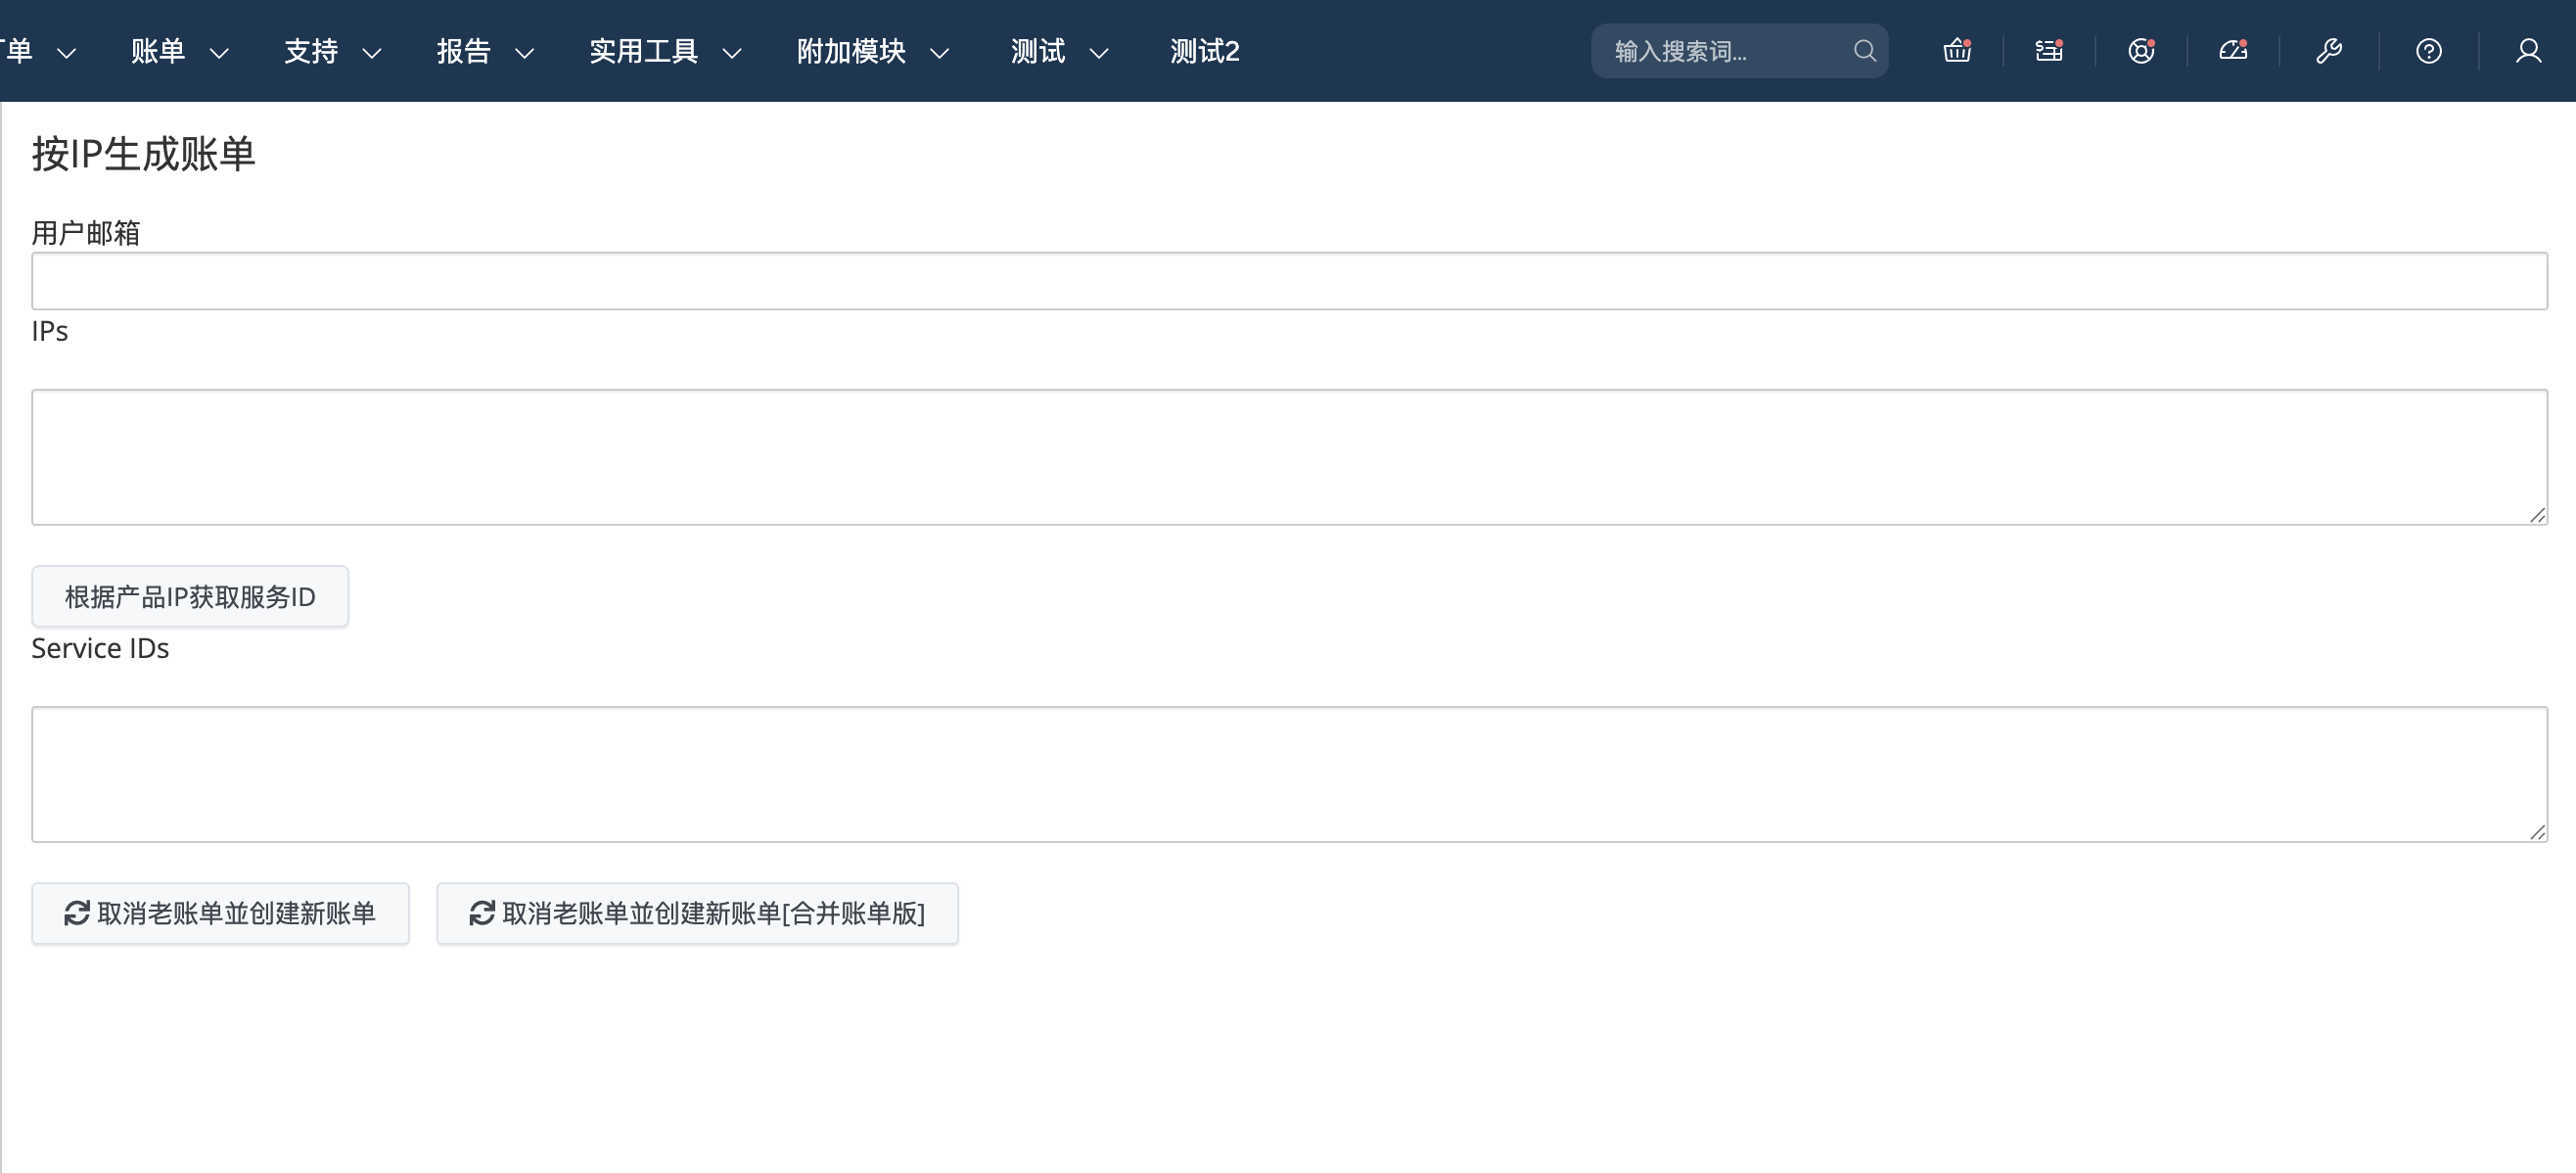2576x1173 pixels.
Task: Focus the 用户邮箱 input field
Action: (1288, 281)
